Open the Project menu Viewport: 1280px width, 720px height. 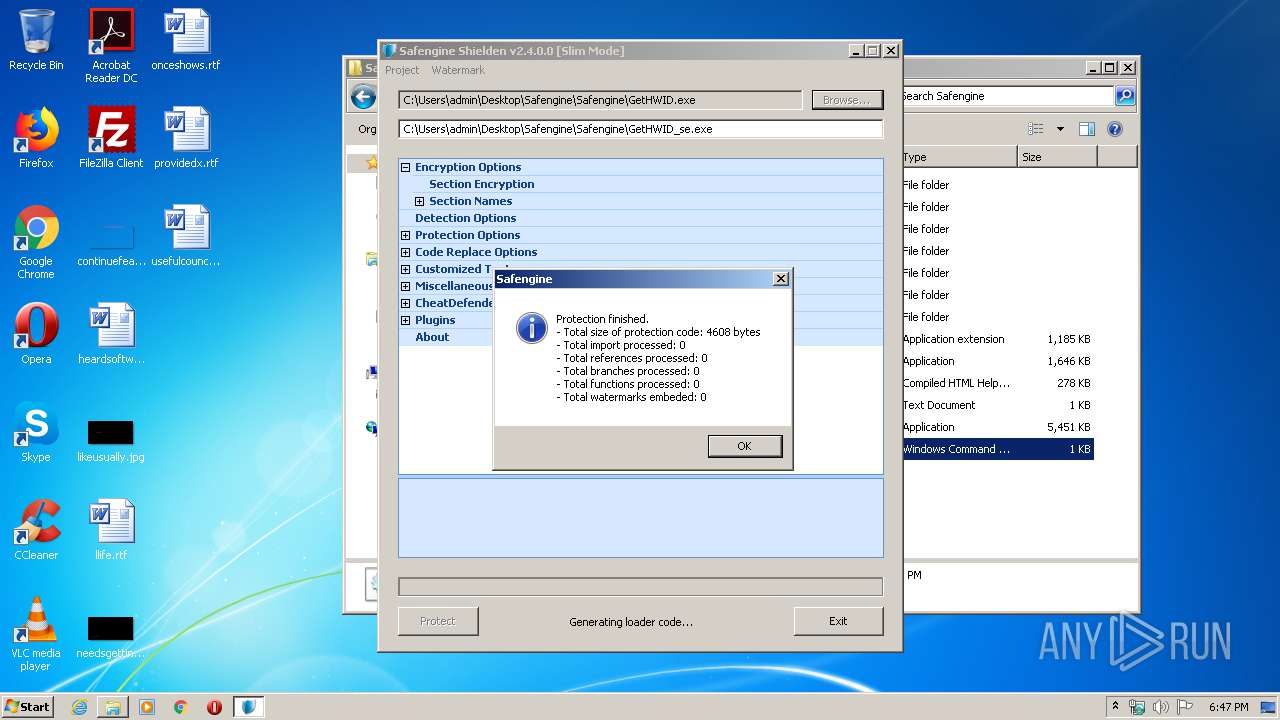[x=402, y=70]
